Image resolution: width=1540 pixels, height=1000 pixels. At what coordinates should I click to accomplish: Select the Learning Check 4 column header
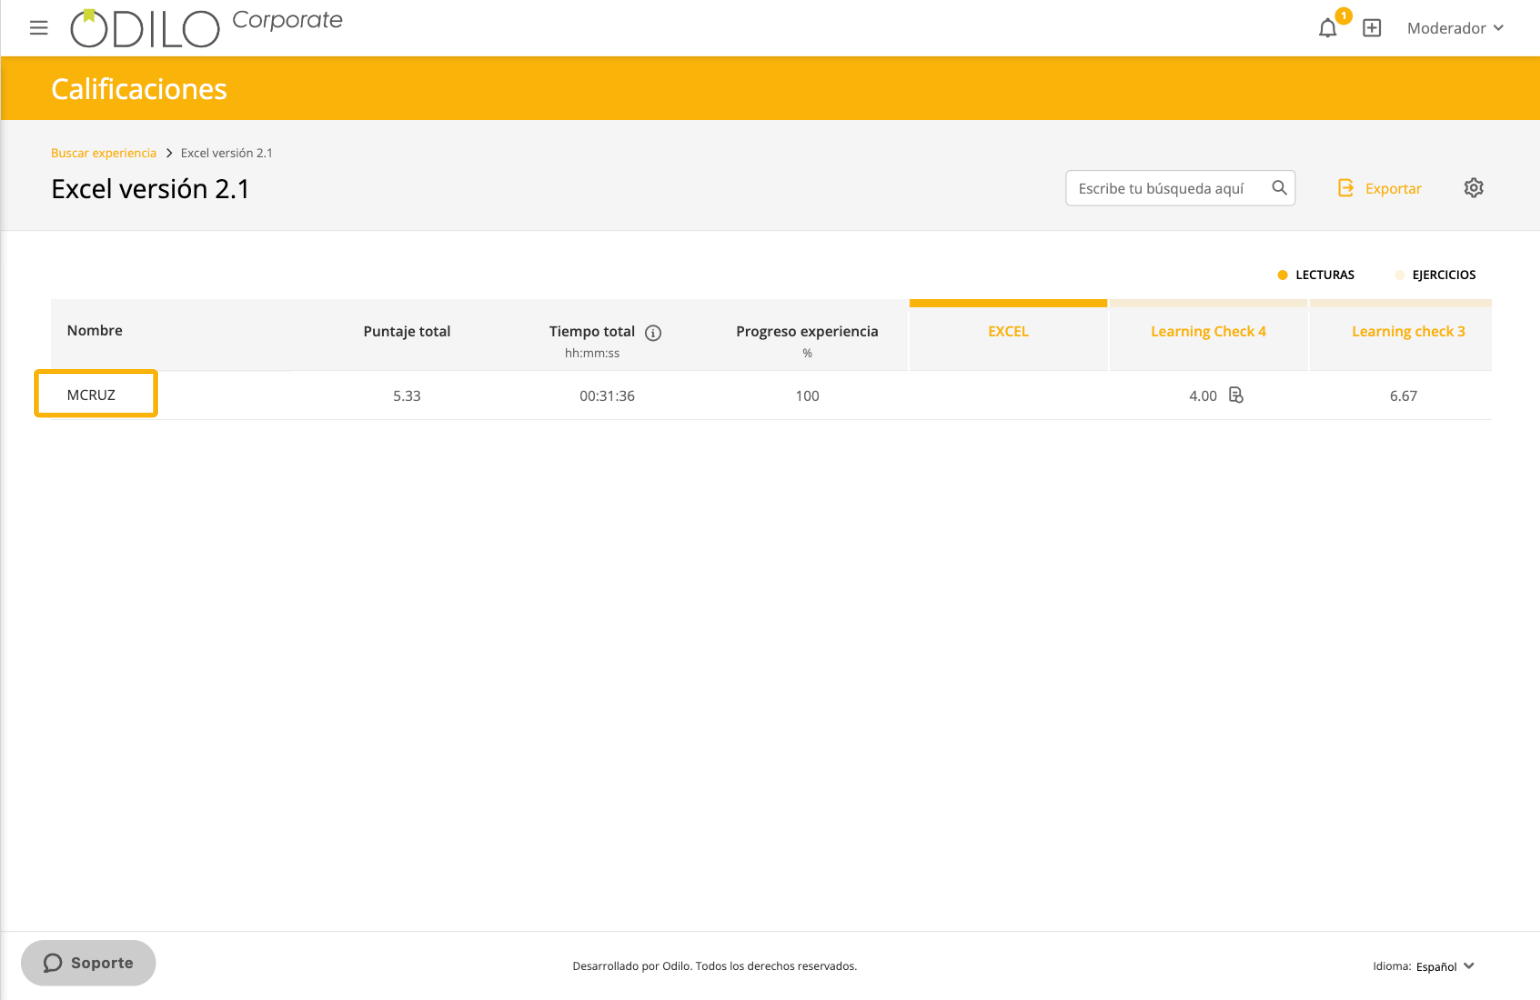pyautogui.click(x=1208, y=332)
